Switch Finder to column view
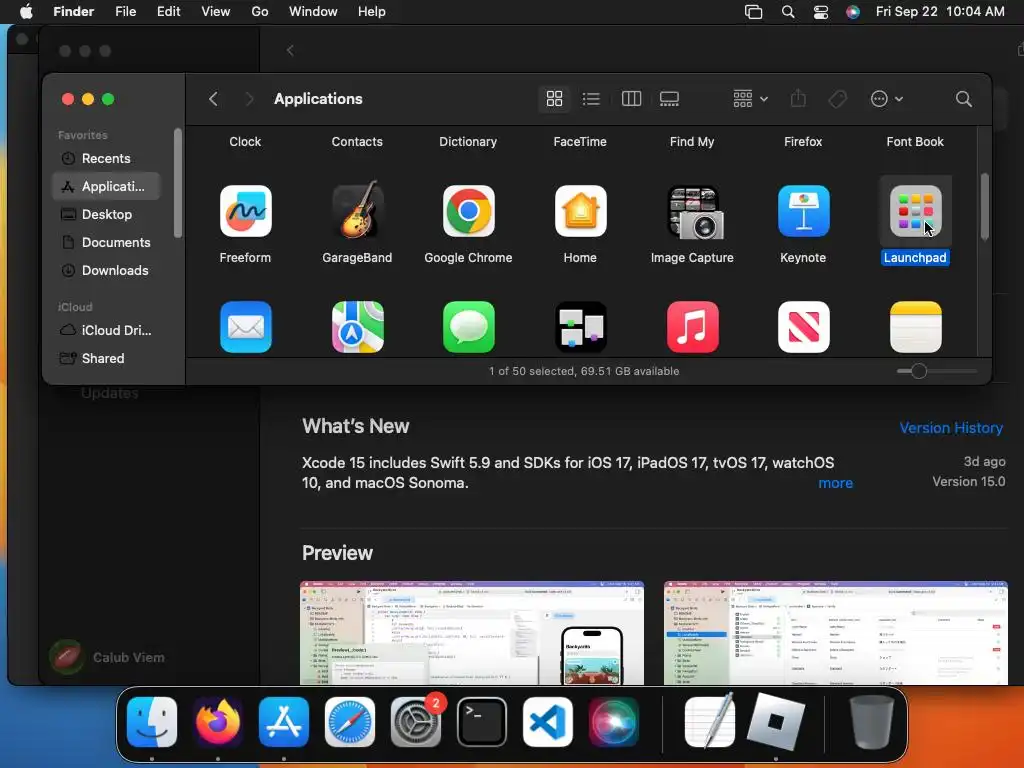This screenshot has height=768, width=1024. [631, 99]
